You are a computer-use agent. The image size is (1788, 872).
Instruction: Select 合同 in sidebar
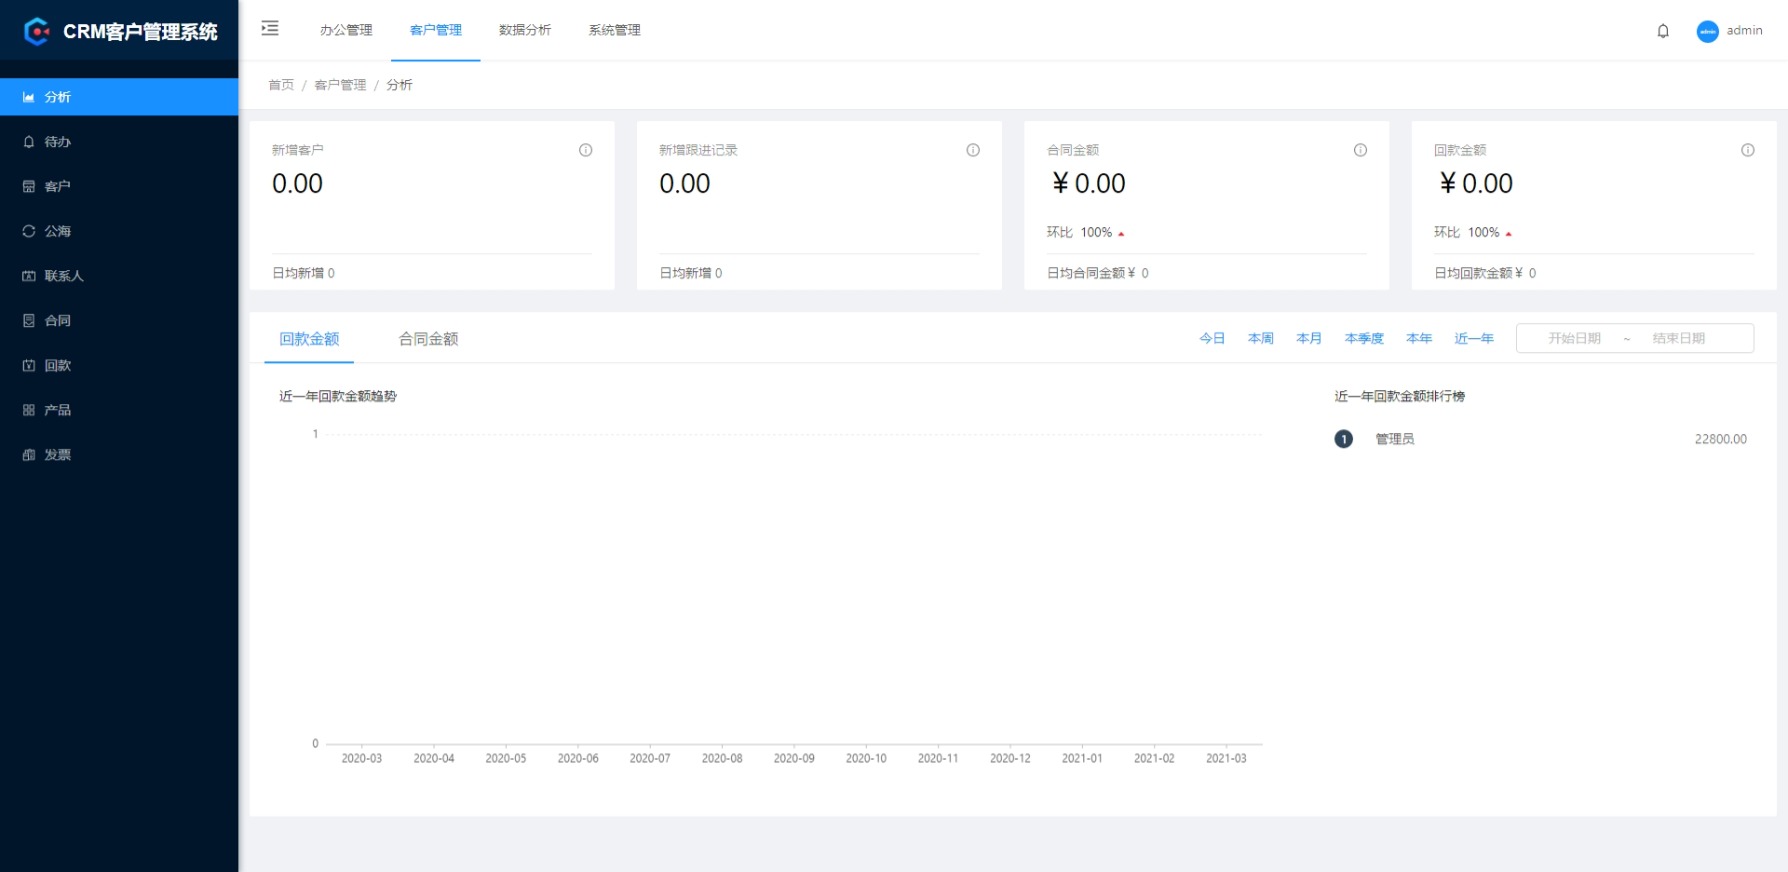coord(119,321)
